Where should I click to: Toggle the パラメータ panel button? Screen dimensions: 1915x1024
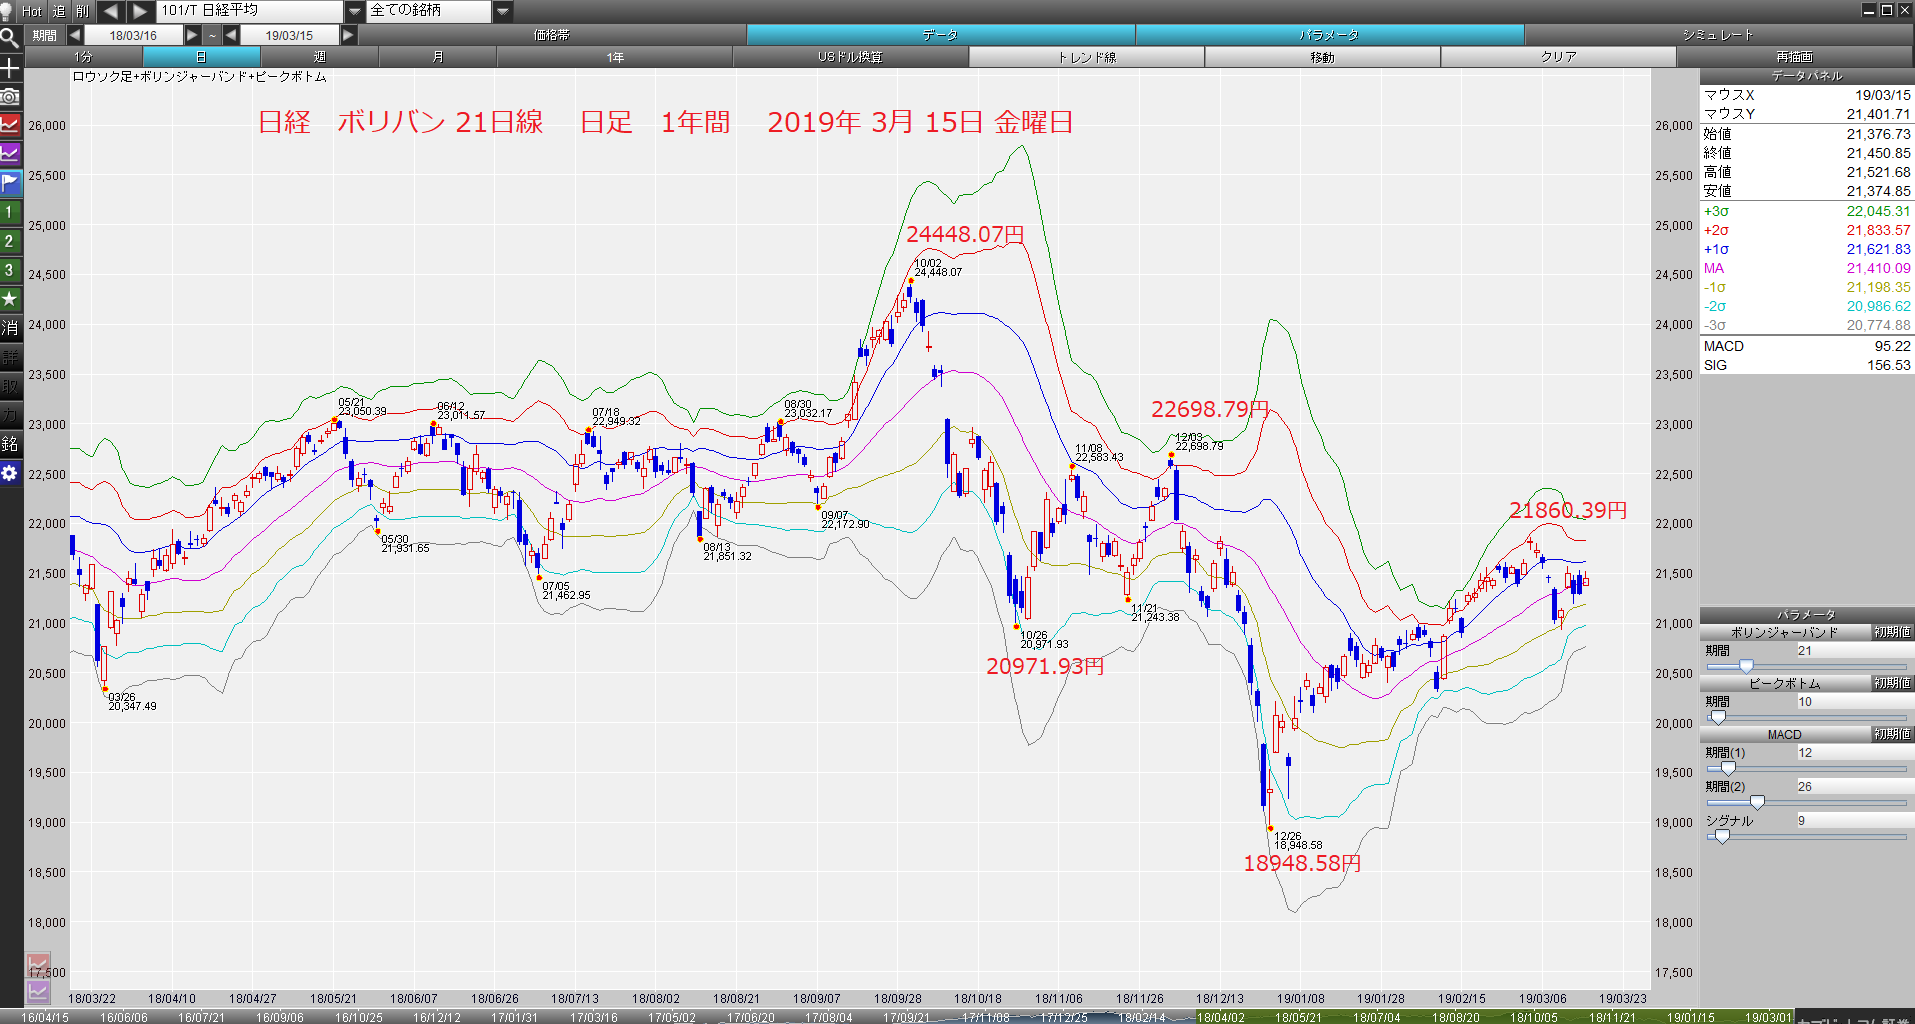pyautogui.click(x=1329, y=35)
